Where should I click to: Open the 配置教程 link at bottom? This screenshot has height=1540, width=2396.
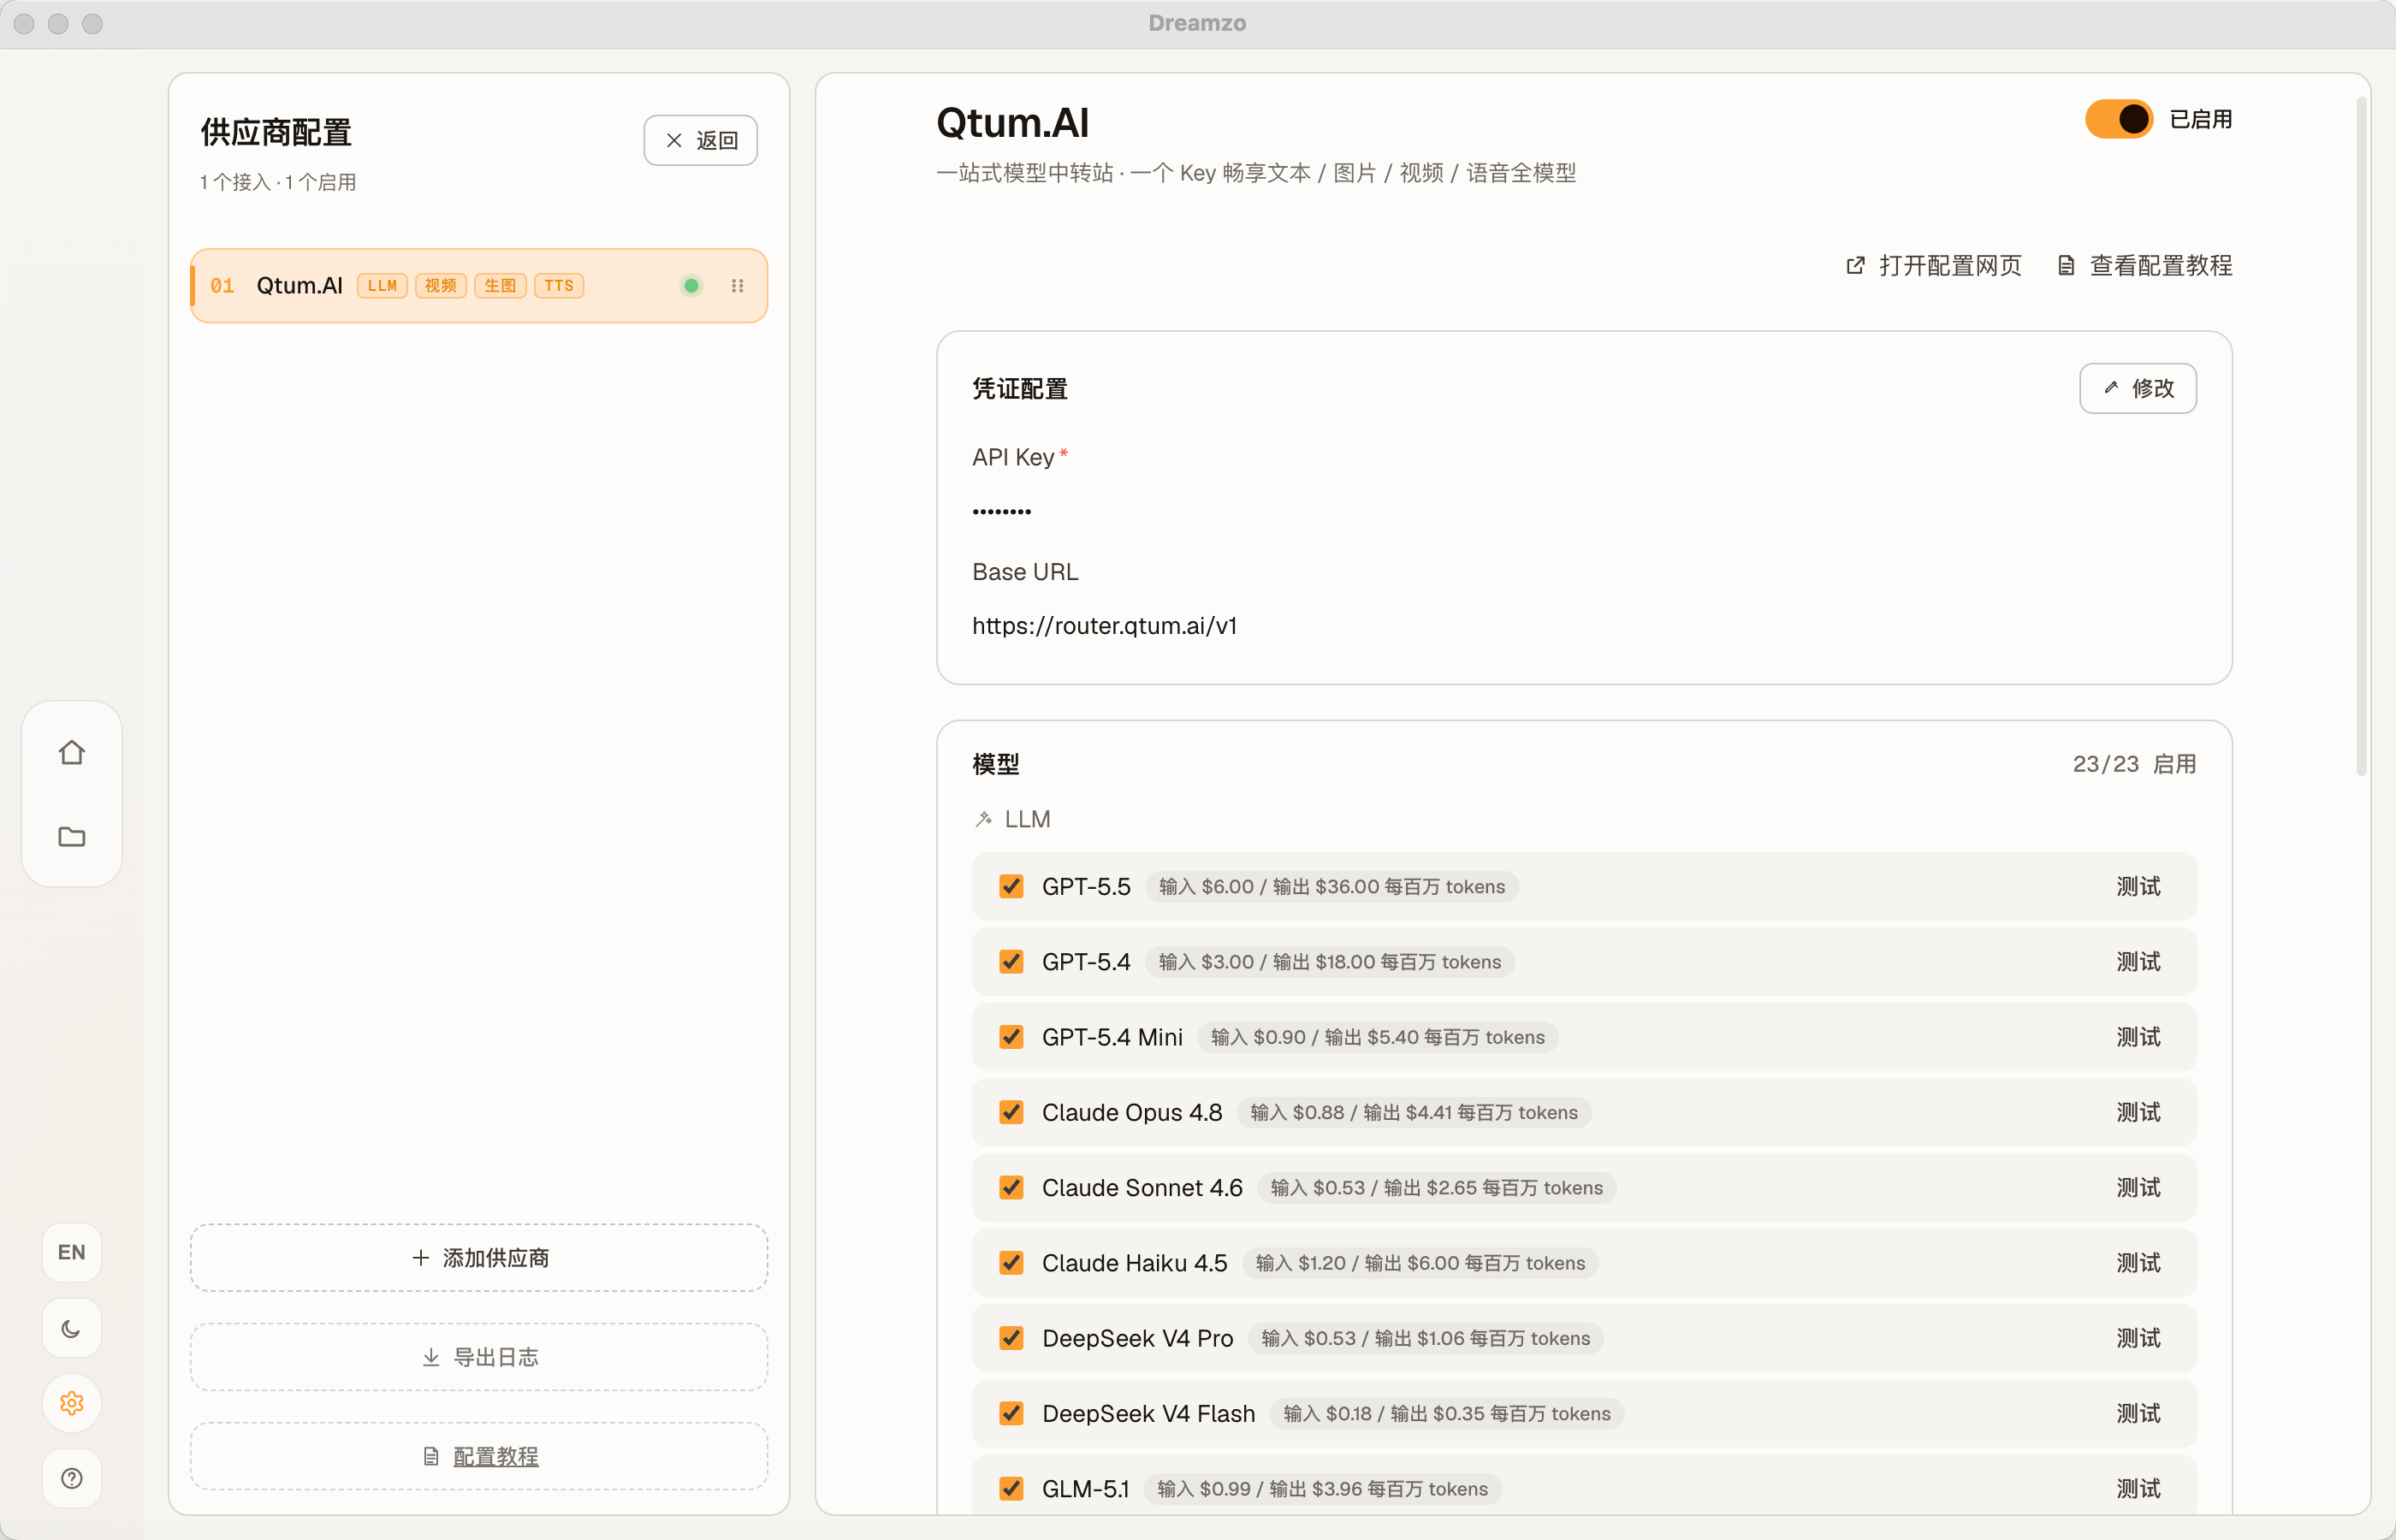pos(479,1456)
